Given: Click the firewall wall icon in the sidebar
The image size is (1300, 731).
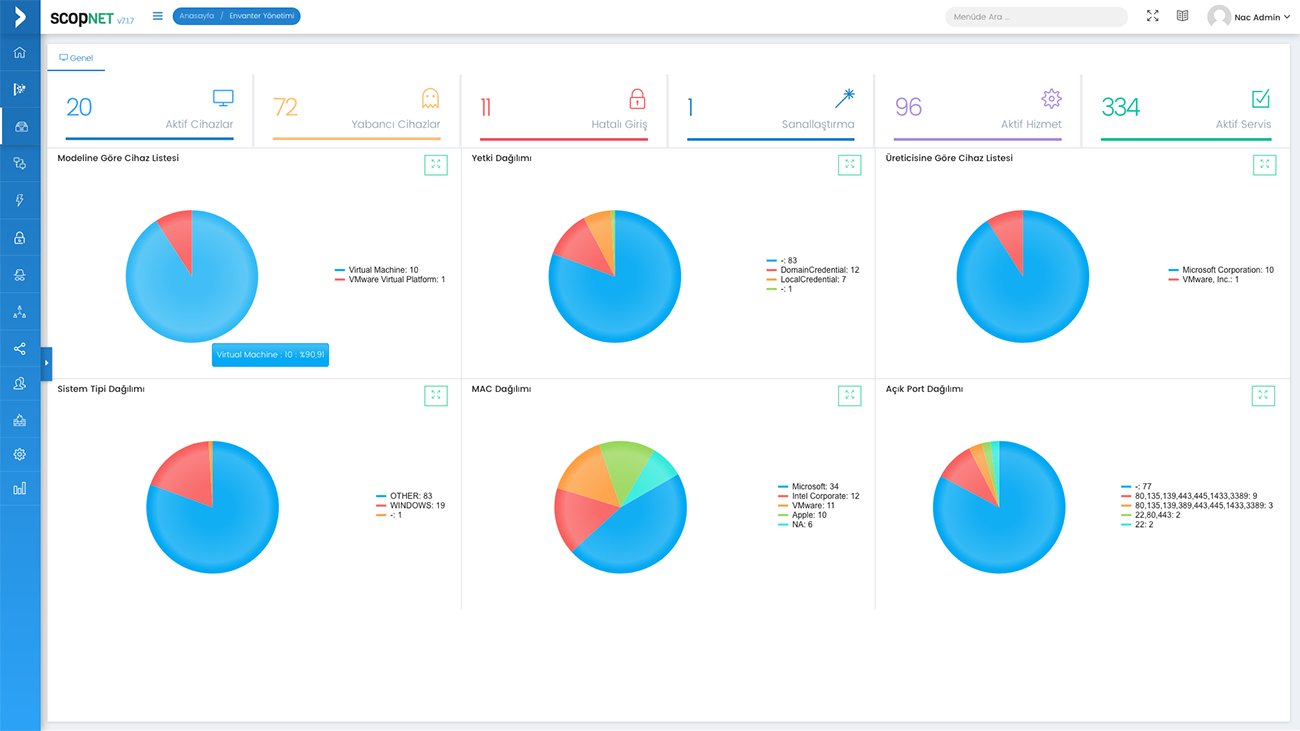Looking at the screenshot, I should 20,420.
